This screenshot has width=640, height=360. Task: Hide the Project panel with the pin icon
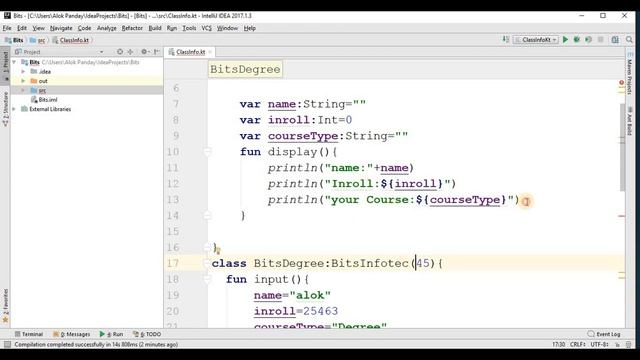pos(157,52)
